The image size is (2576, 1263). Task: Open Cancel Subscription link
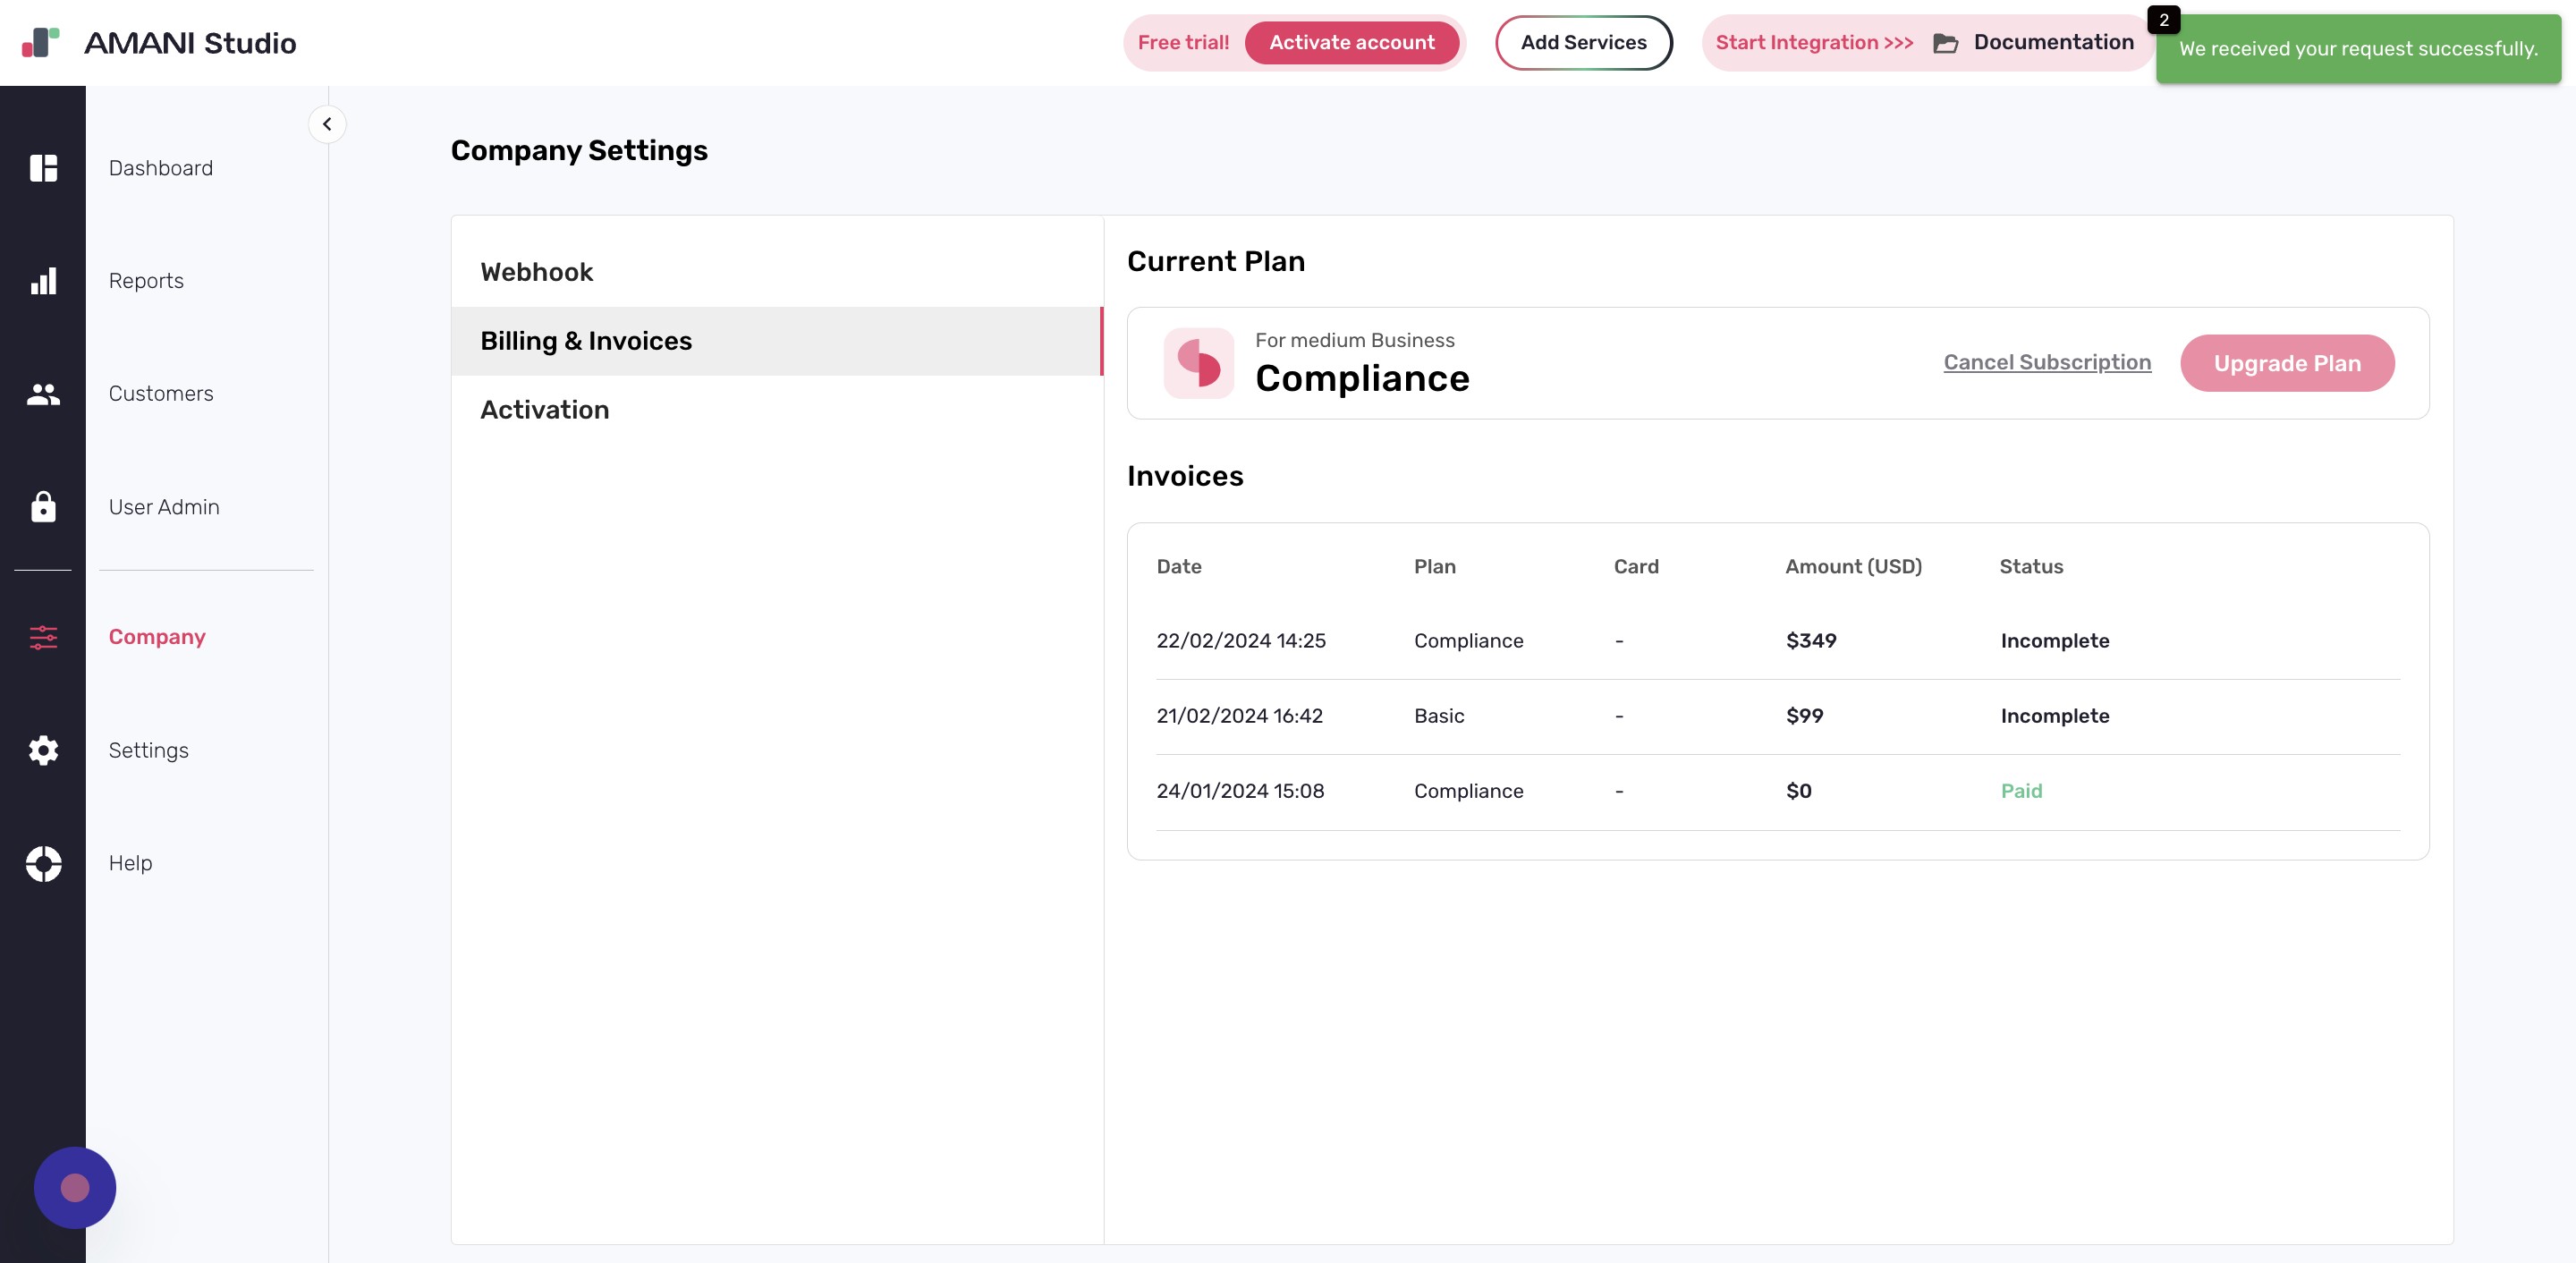[2046, 362]
